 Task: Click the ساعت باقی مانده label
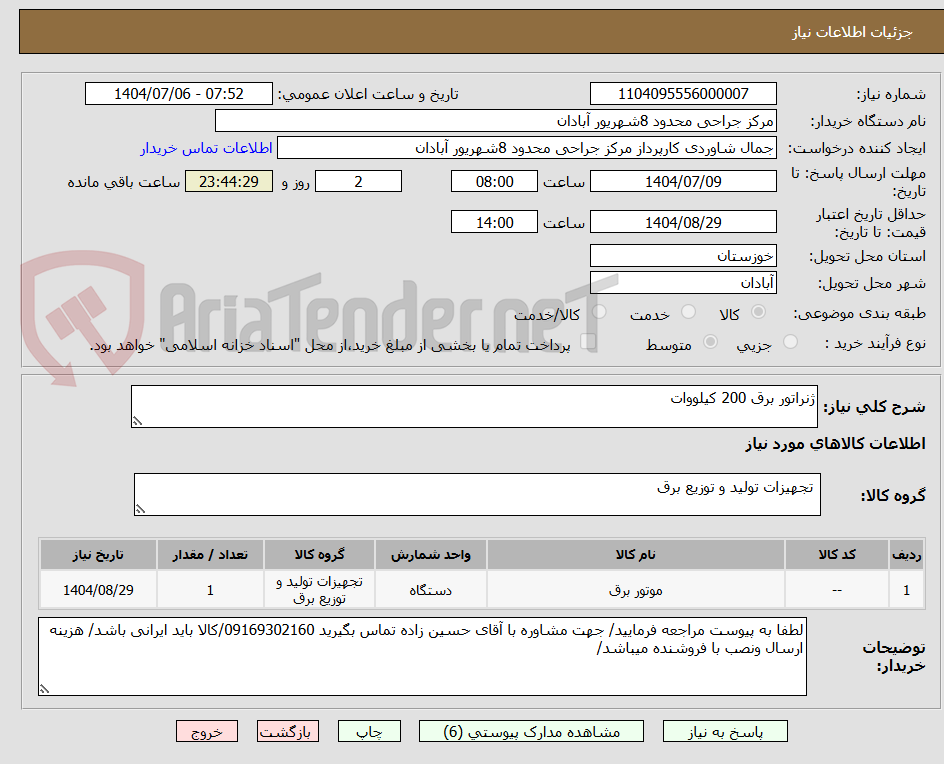click(x=123, y=182)
